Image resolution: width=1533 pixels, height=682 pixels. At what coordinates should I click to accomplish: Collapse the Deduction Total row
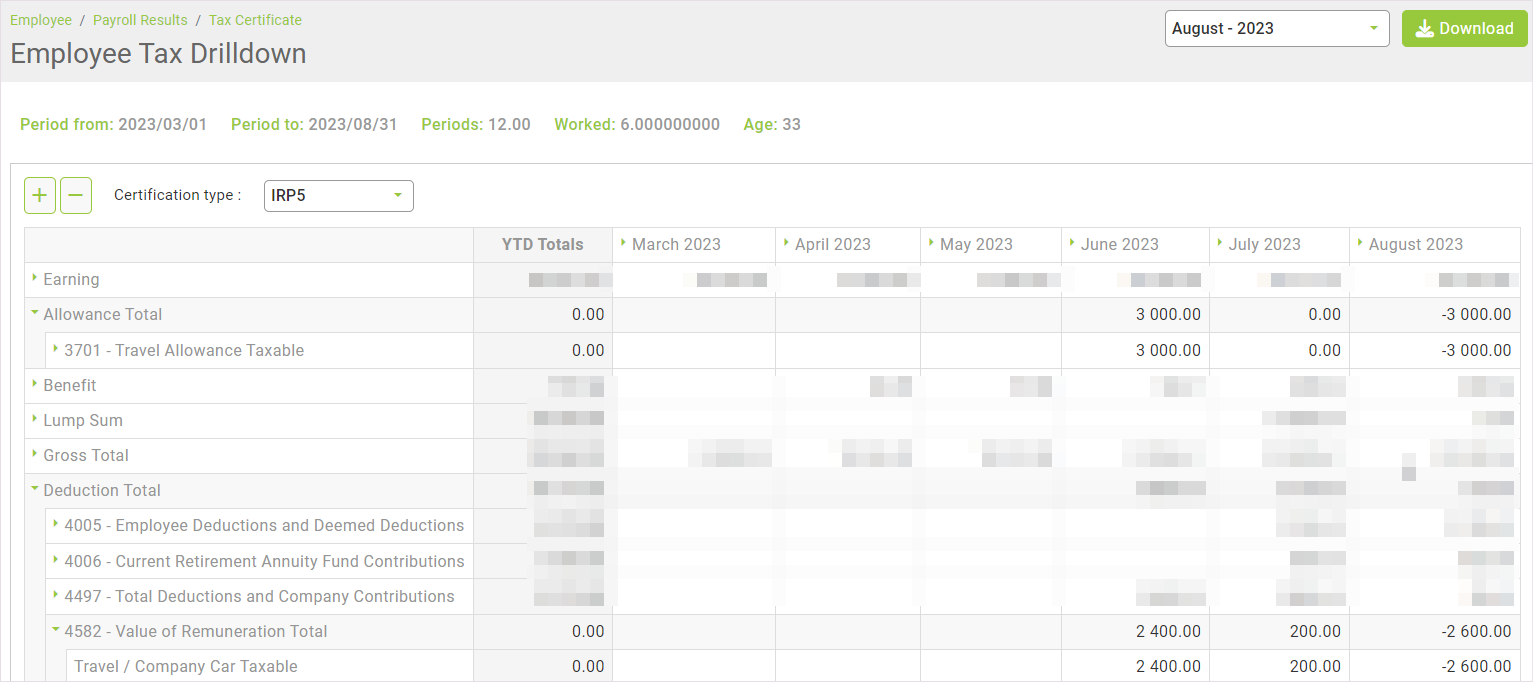[x=35, y=490]
